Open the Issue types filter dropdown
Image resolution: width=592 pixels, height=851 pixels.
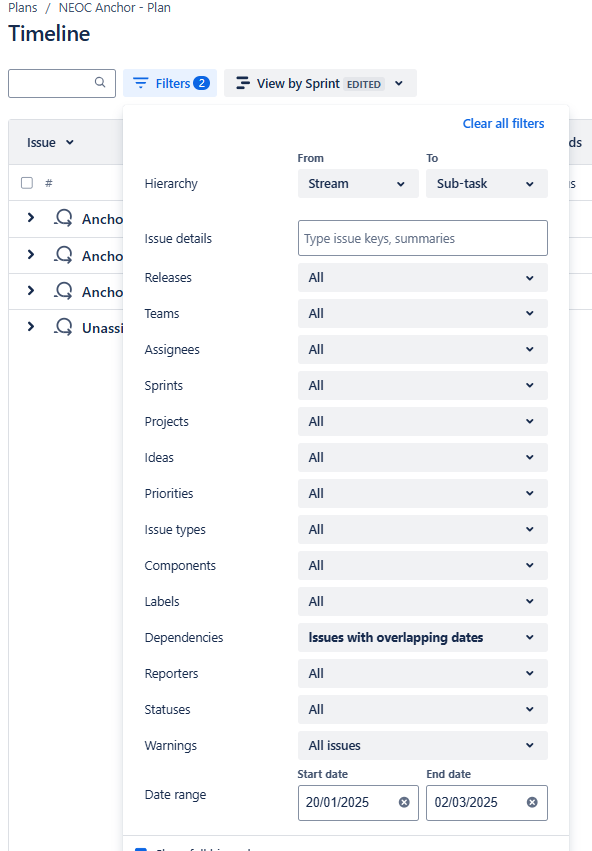pos(423,529)
